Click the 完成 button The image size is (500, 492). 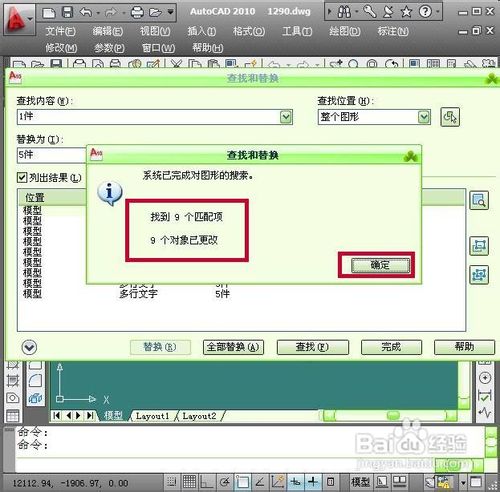[391, 347]
